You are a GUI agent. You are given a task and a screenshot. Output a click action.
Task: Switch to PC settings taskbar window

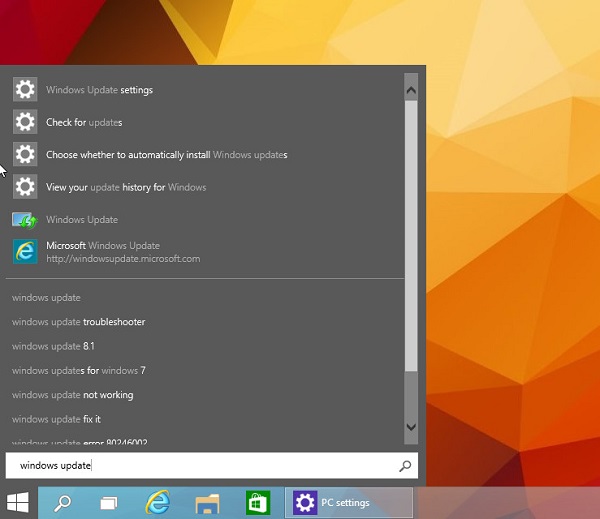click(350, 502)
